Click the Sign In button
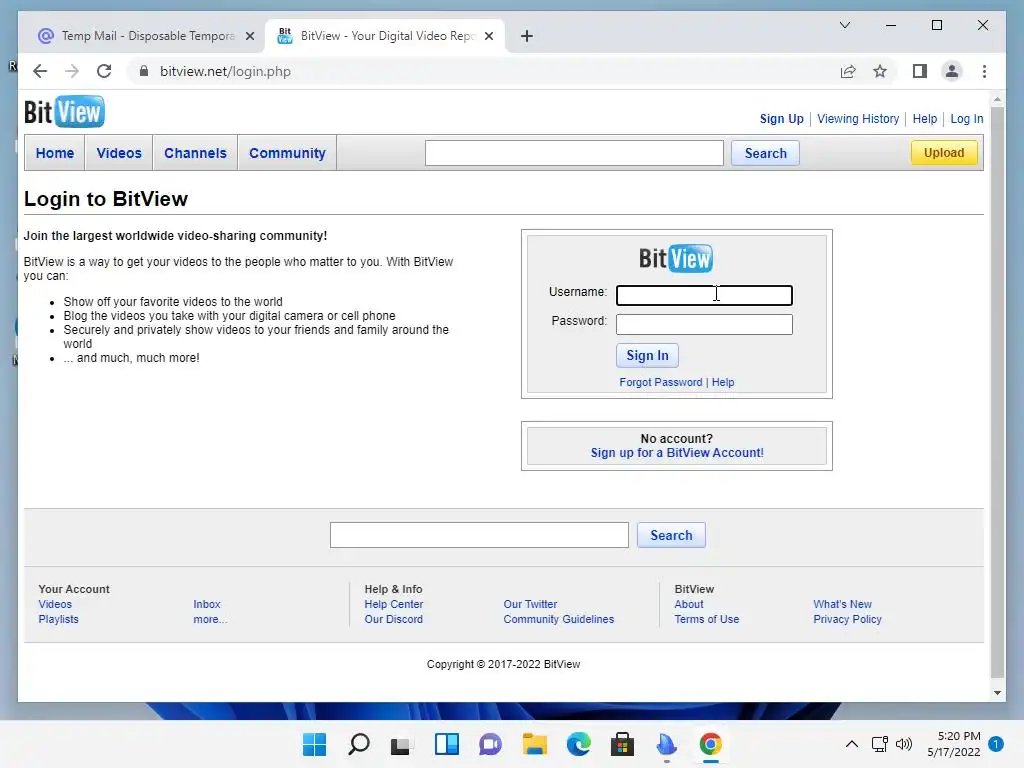Image resolution: width=1024 pixels, height=768 pixels. pyautogui.click(x=647, y=355)
